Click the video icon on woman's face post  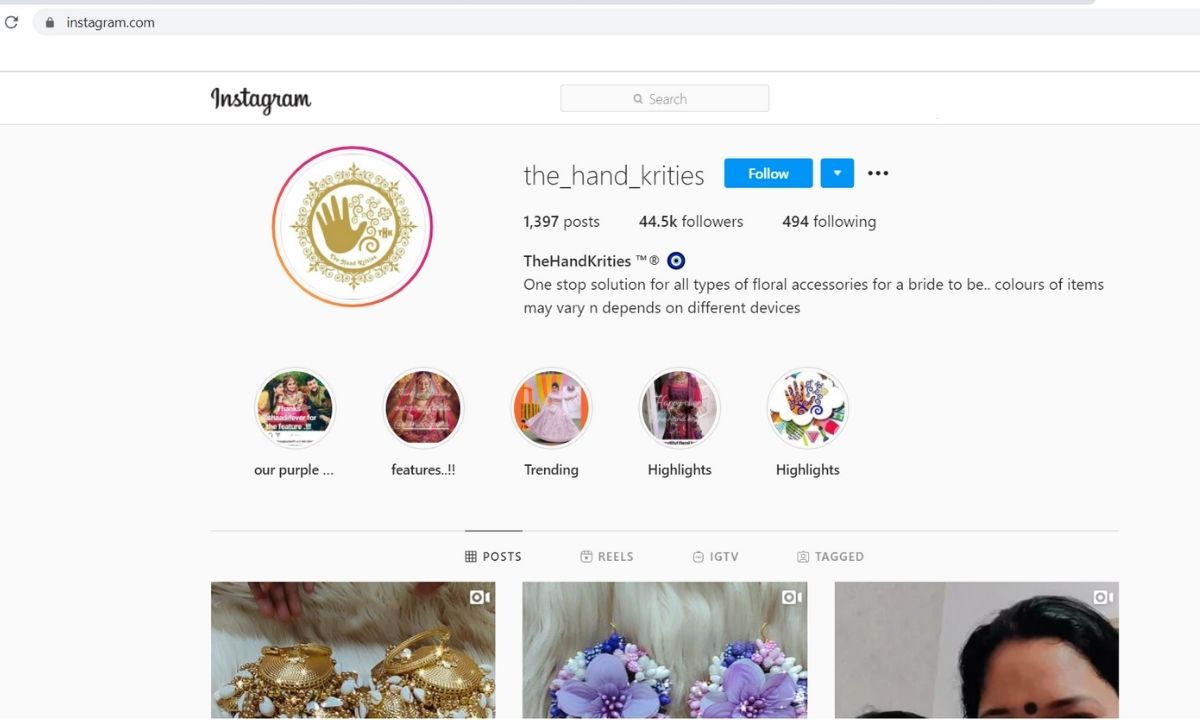[1103, 597]
